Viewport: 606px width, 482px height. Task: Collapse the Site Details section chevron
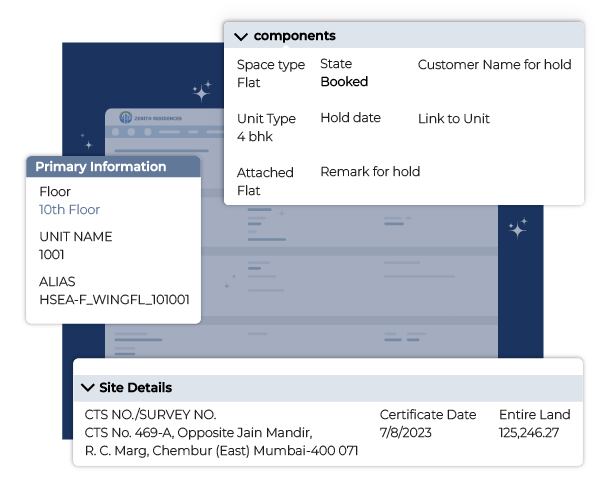pyautogui.click(x=86, y=388)
